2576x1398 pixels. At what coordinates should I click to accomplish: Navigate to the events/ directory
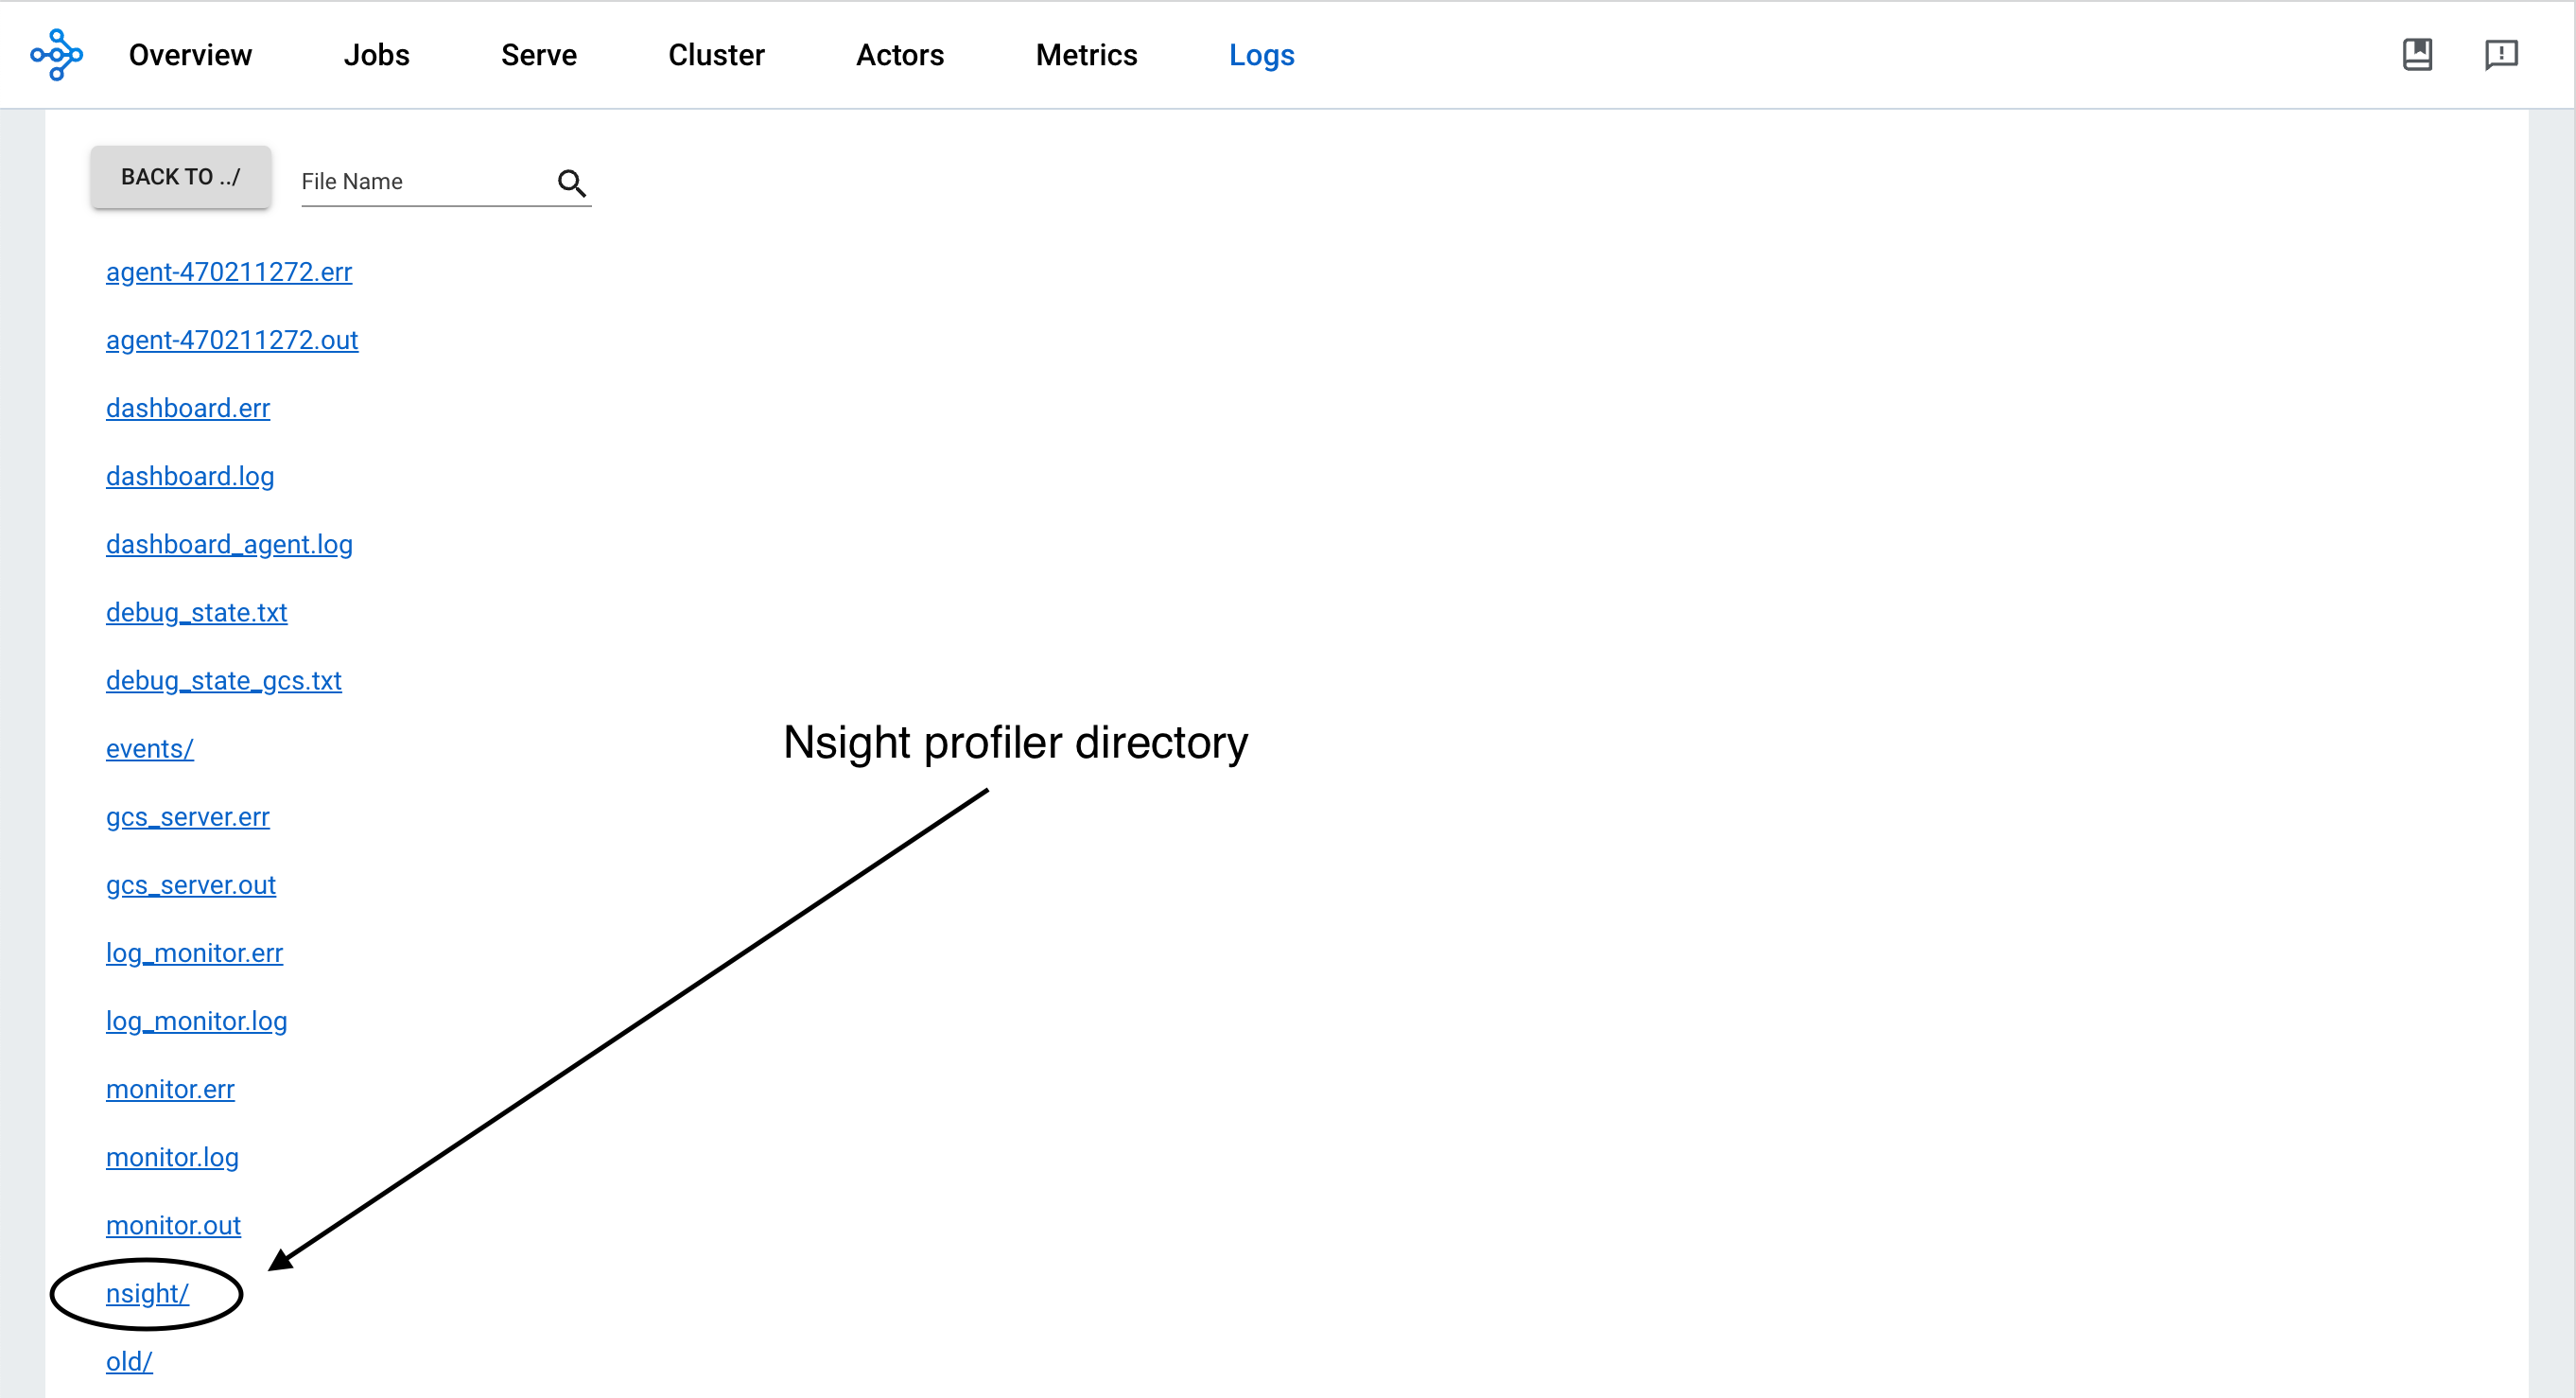[148, 747]
